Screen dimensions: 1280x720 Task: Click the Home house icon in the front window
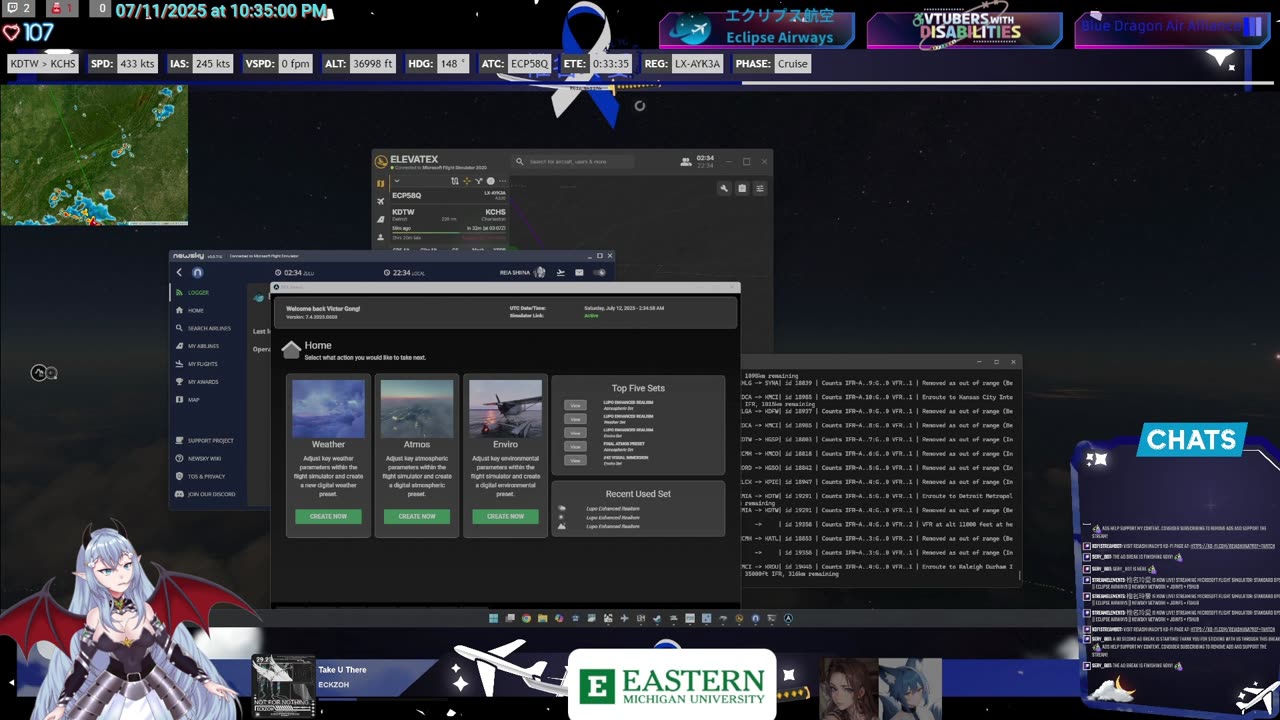click(x=291, y=349)
